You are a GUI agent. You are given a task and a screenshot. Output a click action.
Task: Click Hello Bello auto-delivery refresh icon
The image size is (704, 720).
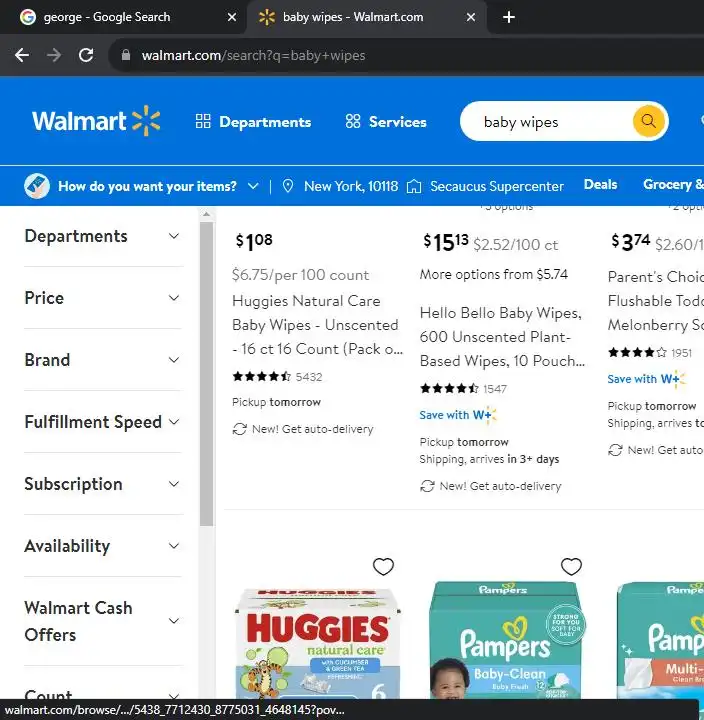427,486
